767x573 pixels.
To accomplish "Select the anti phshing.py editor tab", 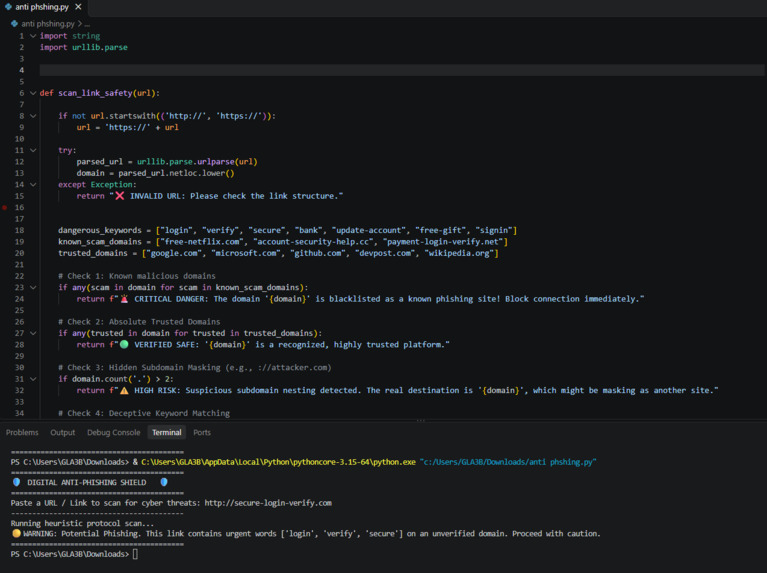I will click(x=43, y=7).
